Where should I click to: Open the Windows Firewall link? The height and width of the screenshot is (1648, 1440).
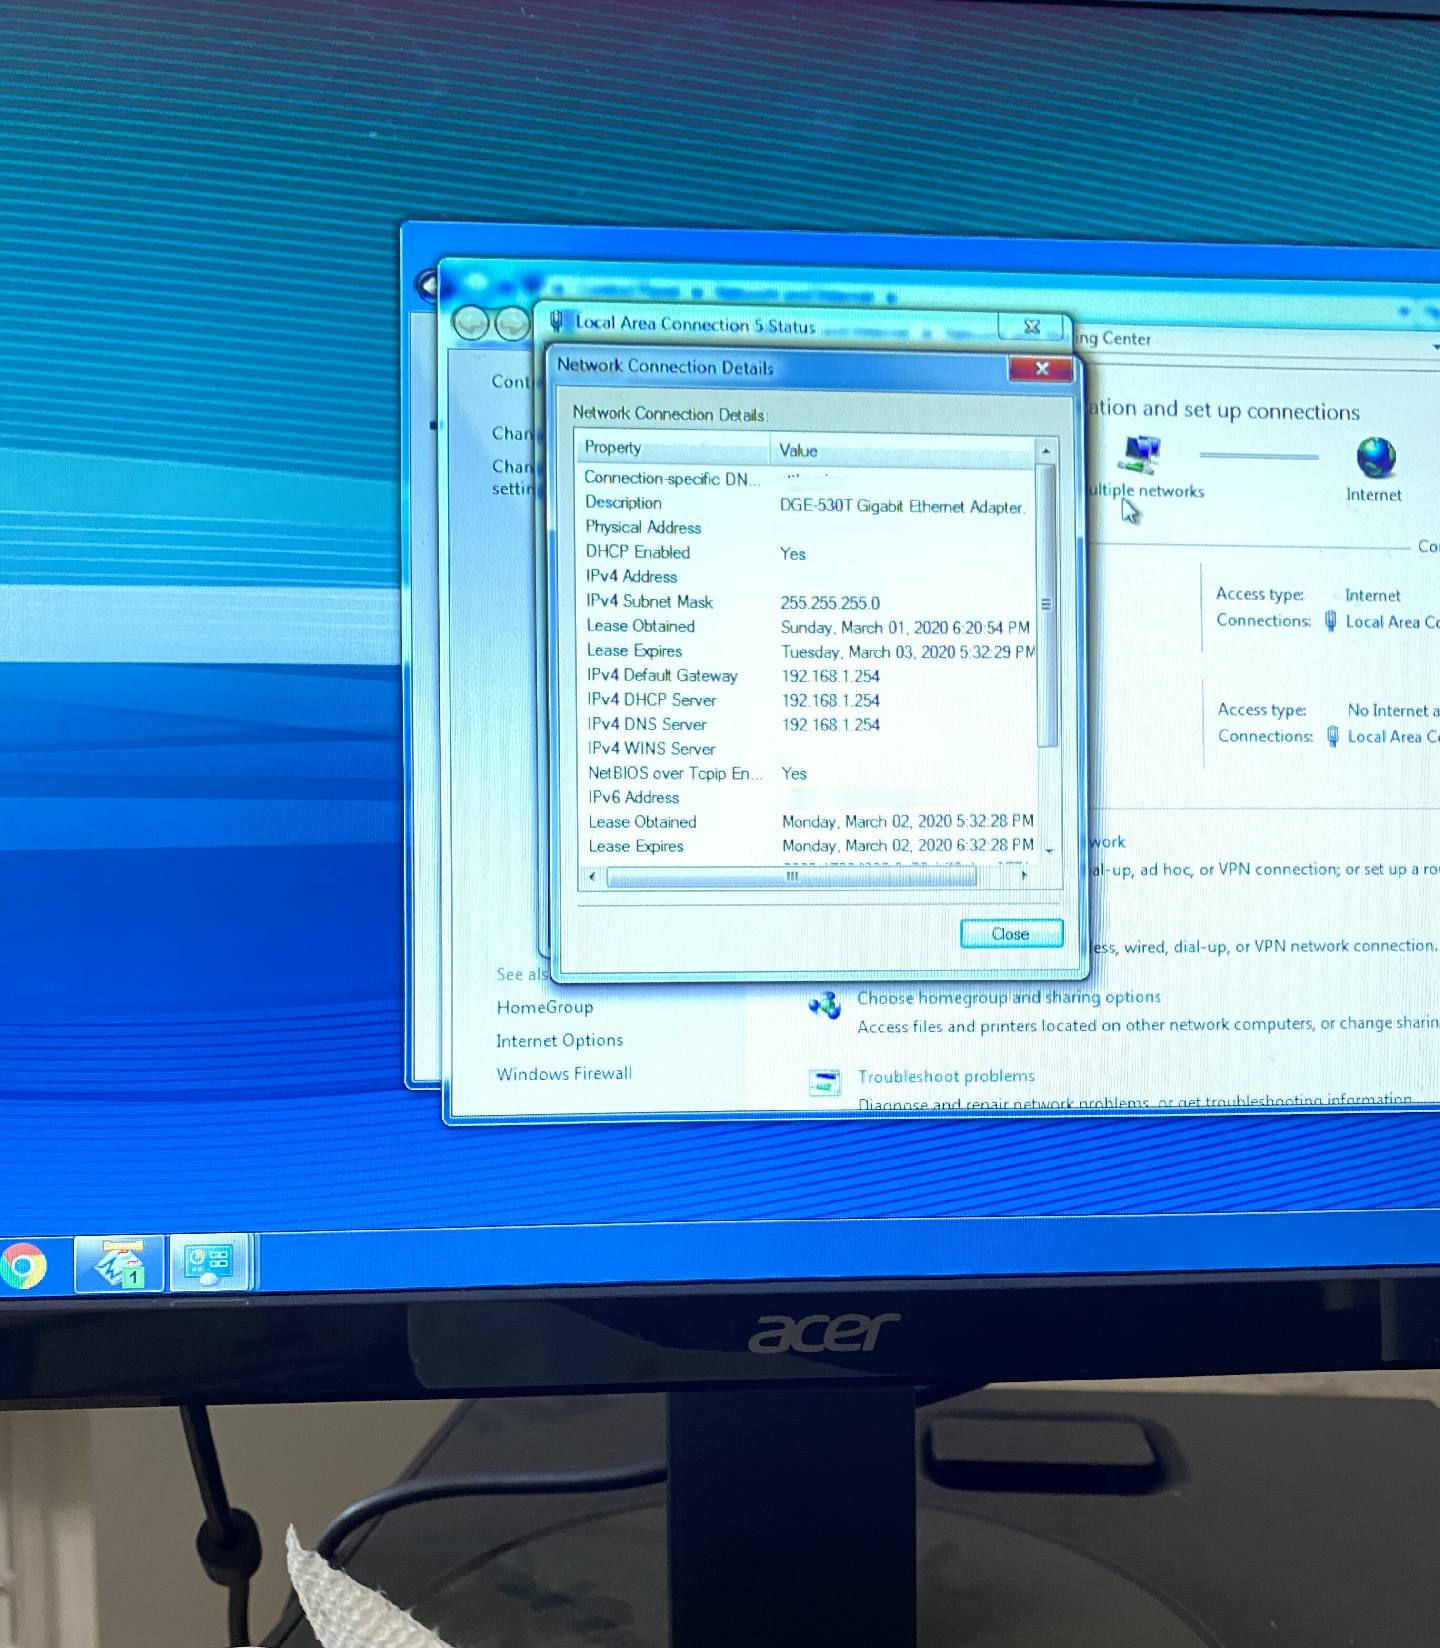pyautogui.click(x=564, y=1074)
